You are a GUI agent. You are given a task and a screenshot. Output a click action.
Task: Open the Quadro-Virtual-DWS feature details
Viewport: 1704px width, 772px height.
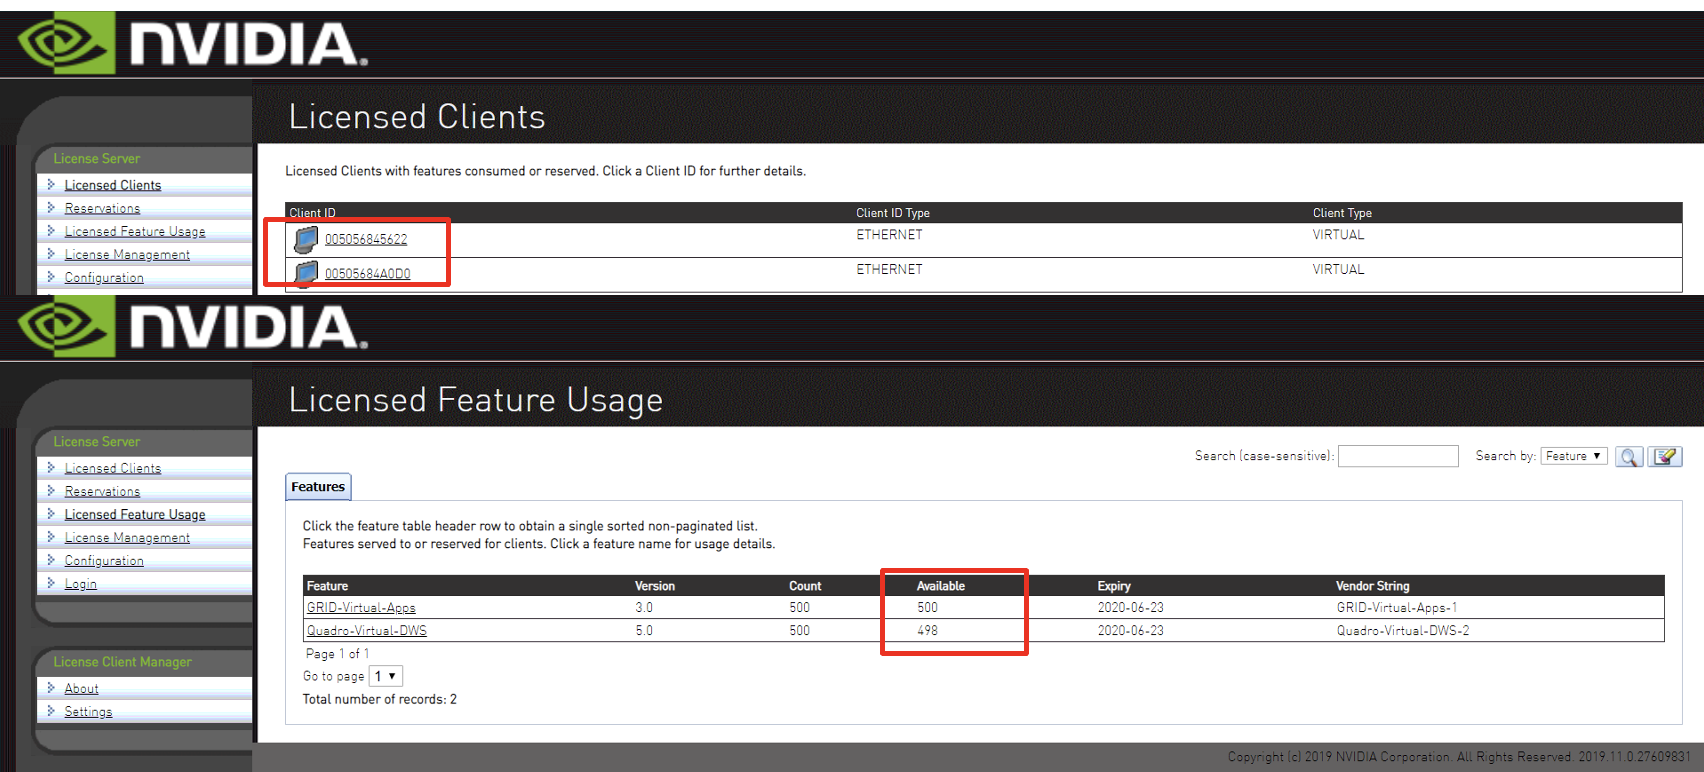point(367,630)
